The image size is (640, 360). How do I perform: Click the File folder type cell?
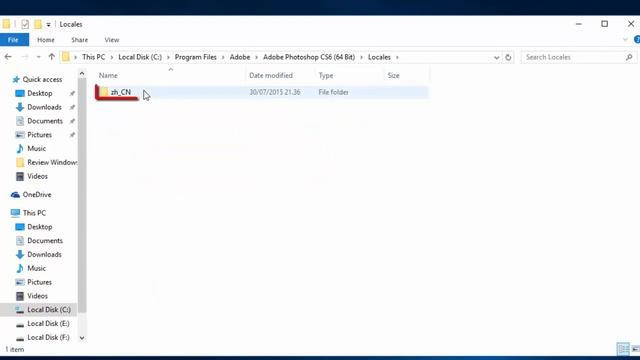[333, 93]
